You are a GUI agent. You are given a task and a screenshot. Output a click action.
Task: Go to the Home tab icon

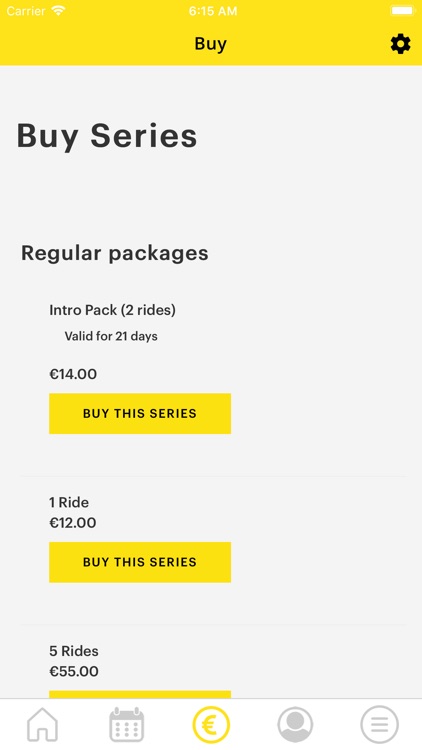[x=42, y=725]
